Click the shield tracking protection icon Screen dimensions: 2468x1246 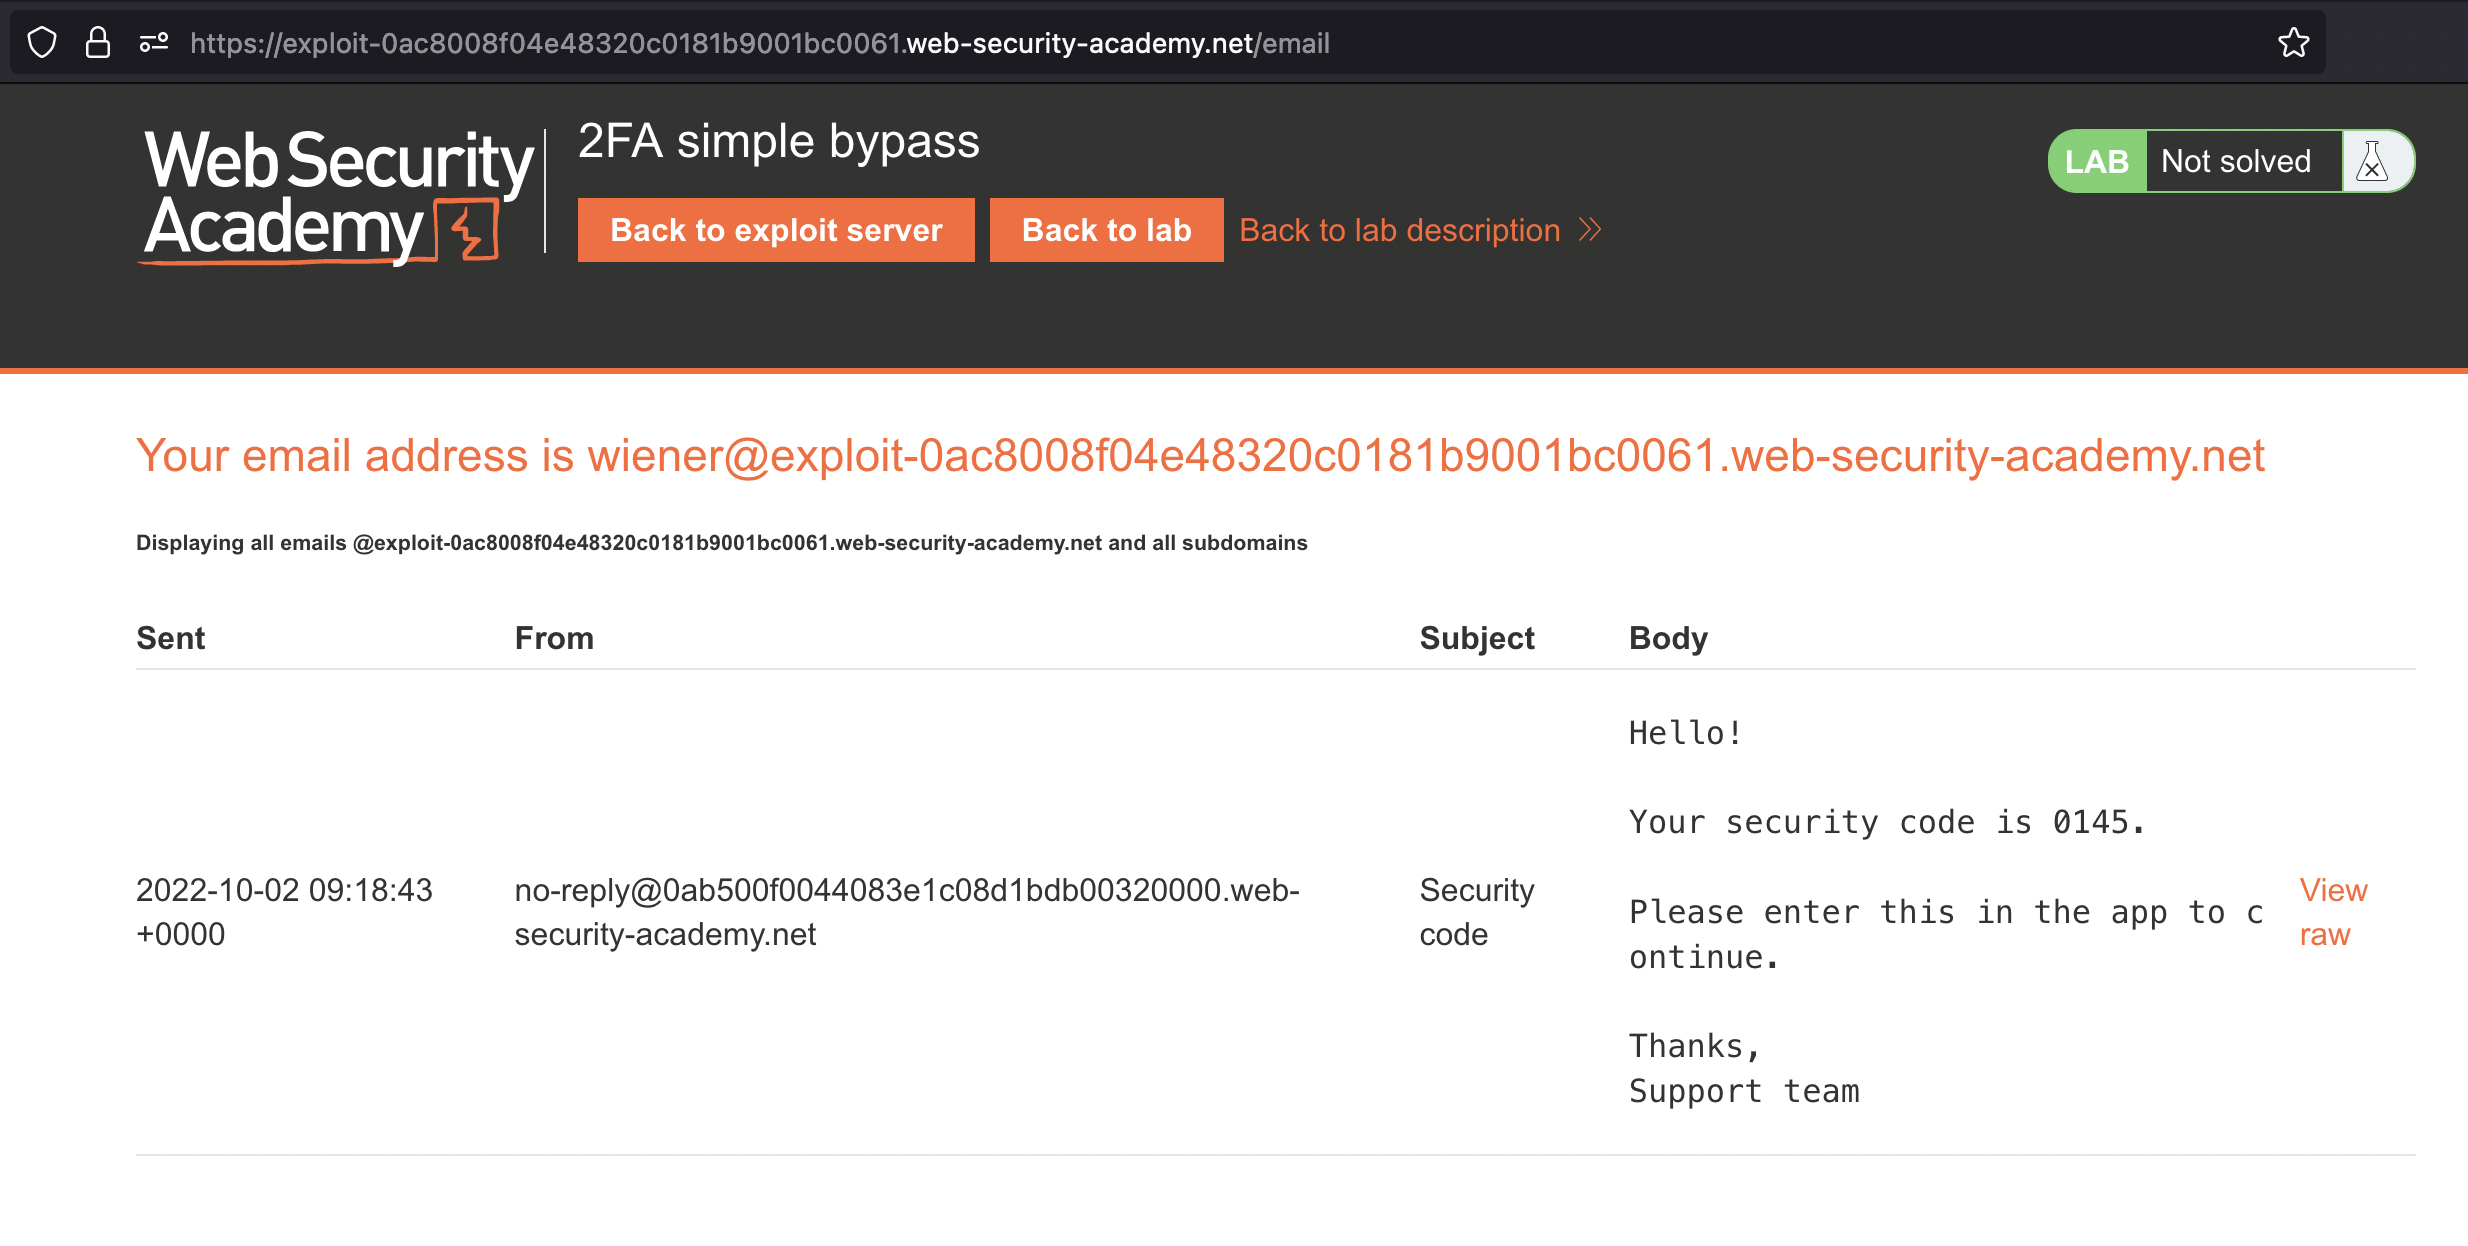42,43
